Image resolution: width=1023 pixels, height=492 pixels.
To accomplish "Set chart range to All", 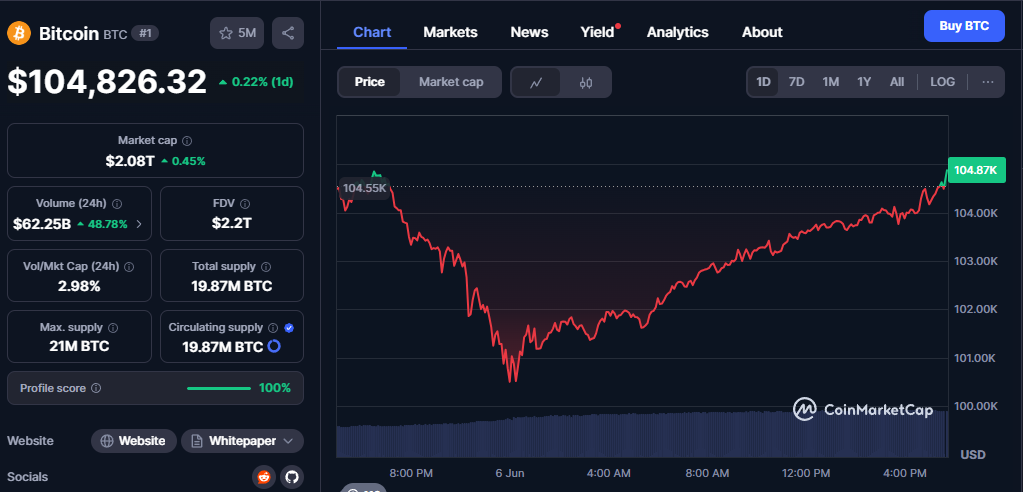I will [x=897, y=82].
